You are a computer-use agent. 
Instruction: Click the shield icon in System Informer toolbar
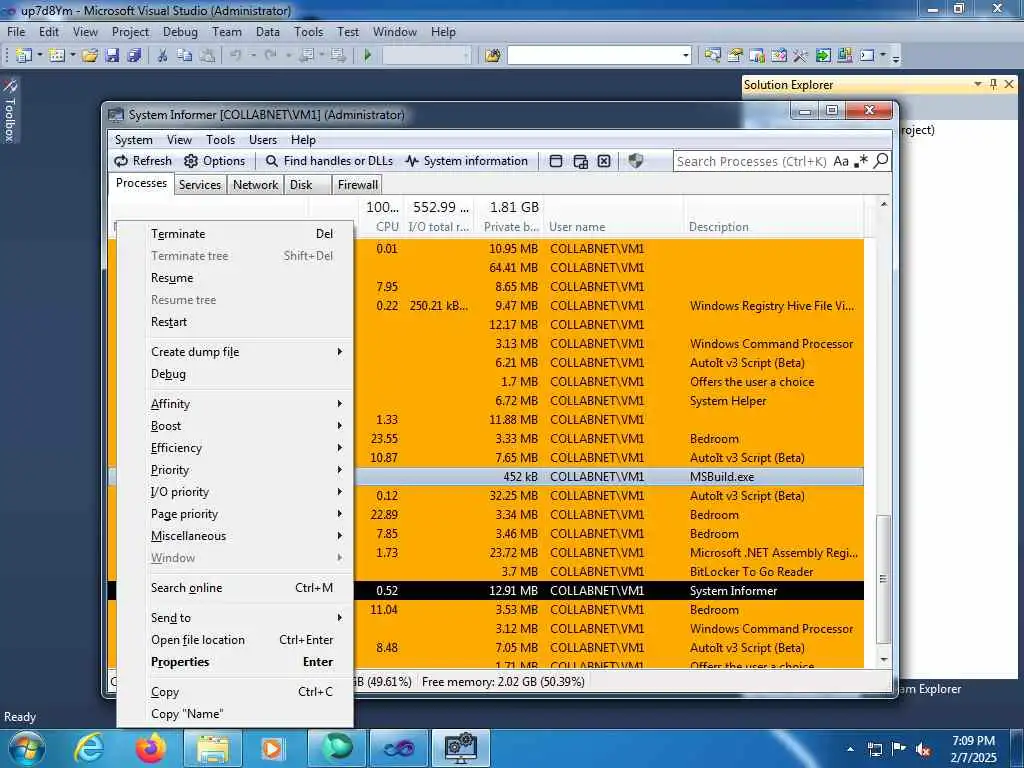point(635,161)
